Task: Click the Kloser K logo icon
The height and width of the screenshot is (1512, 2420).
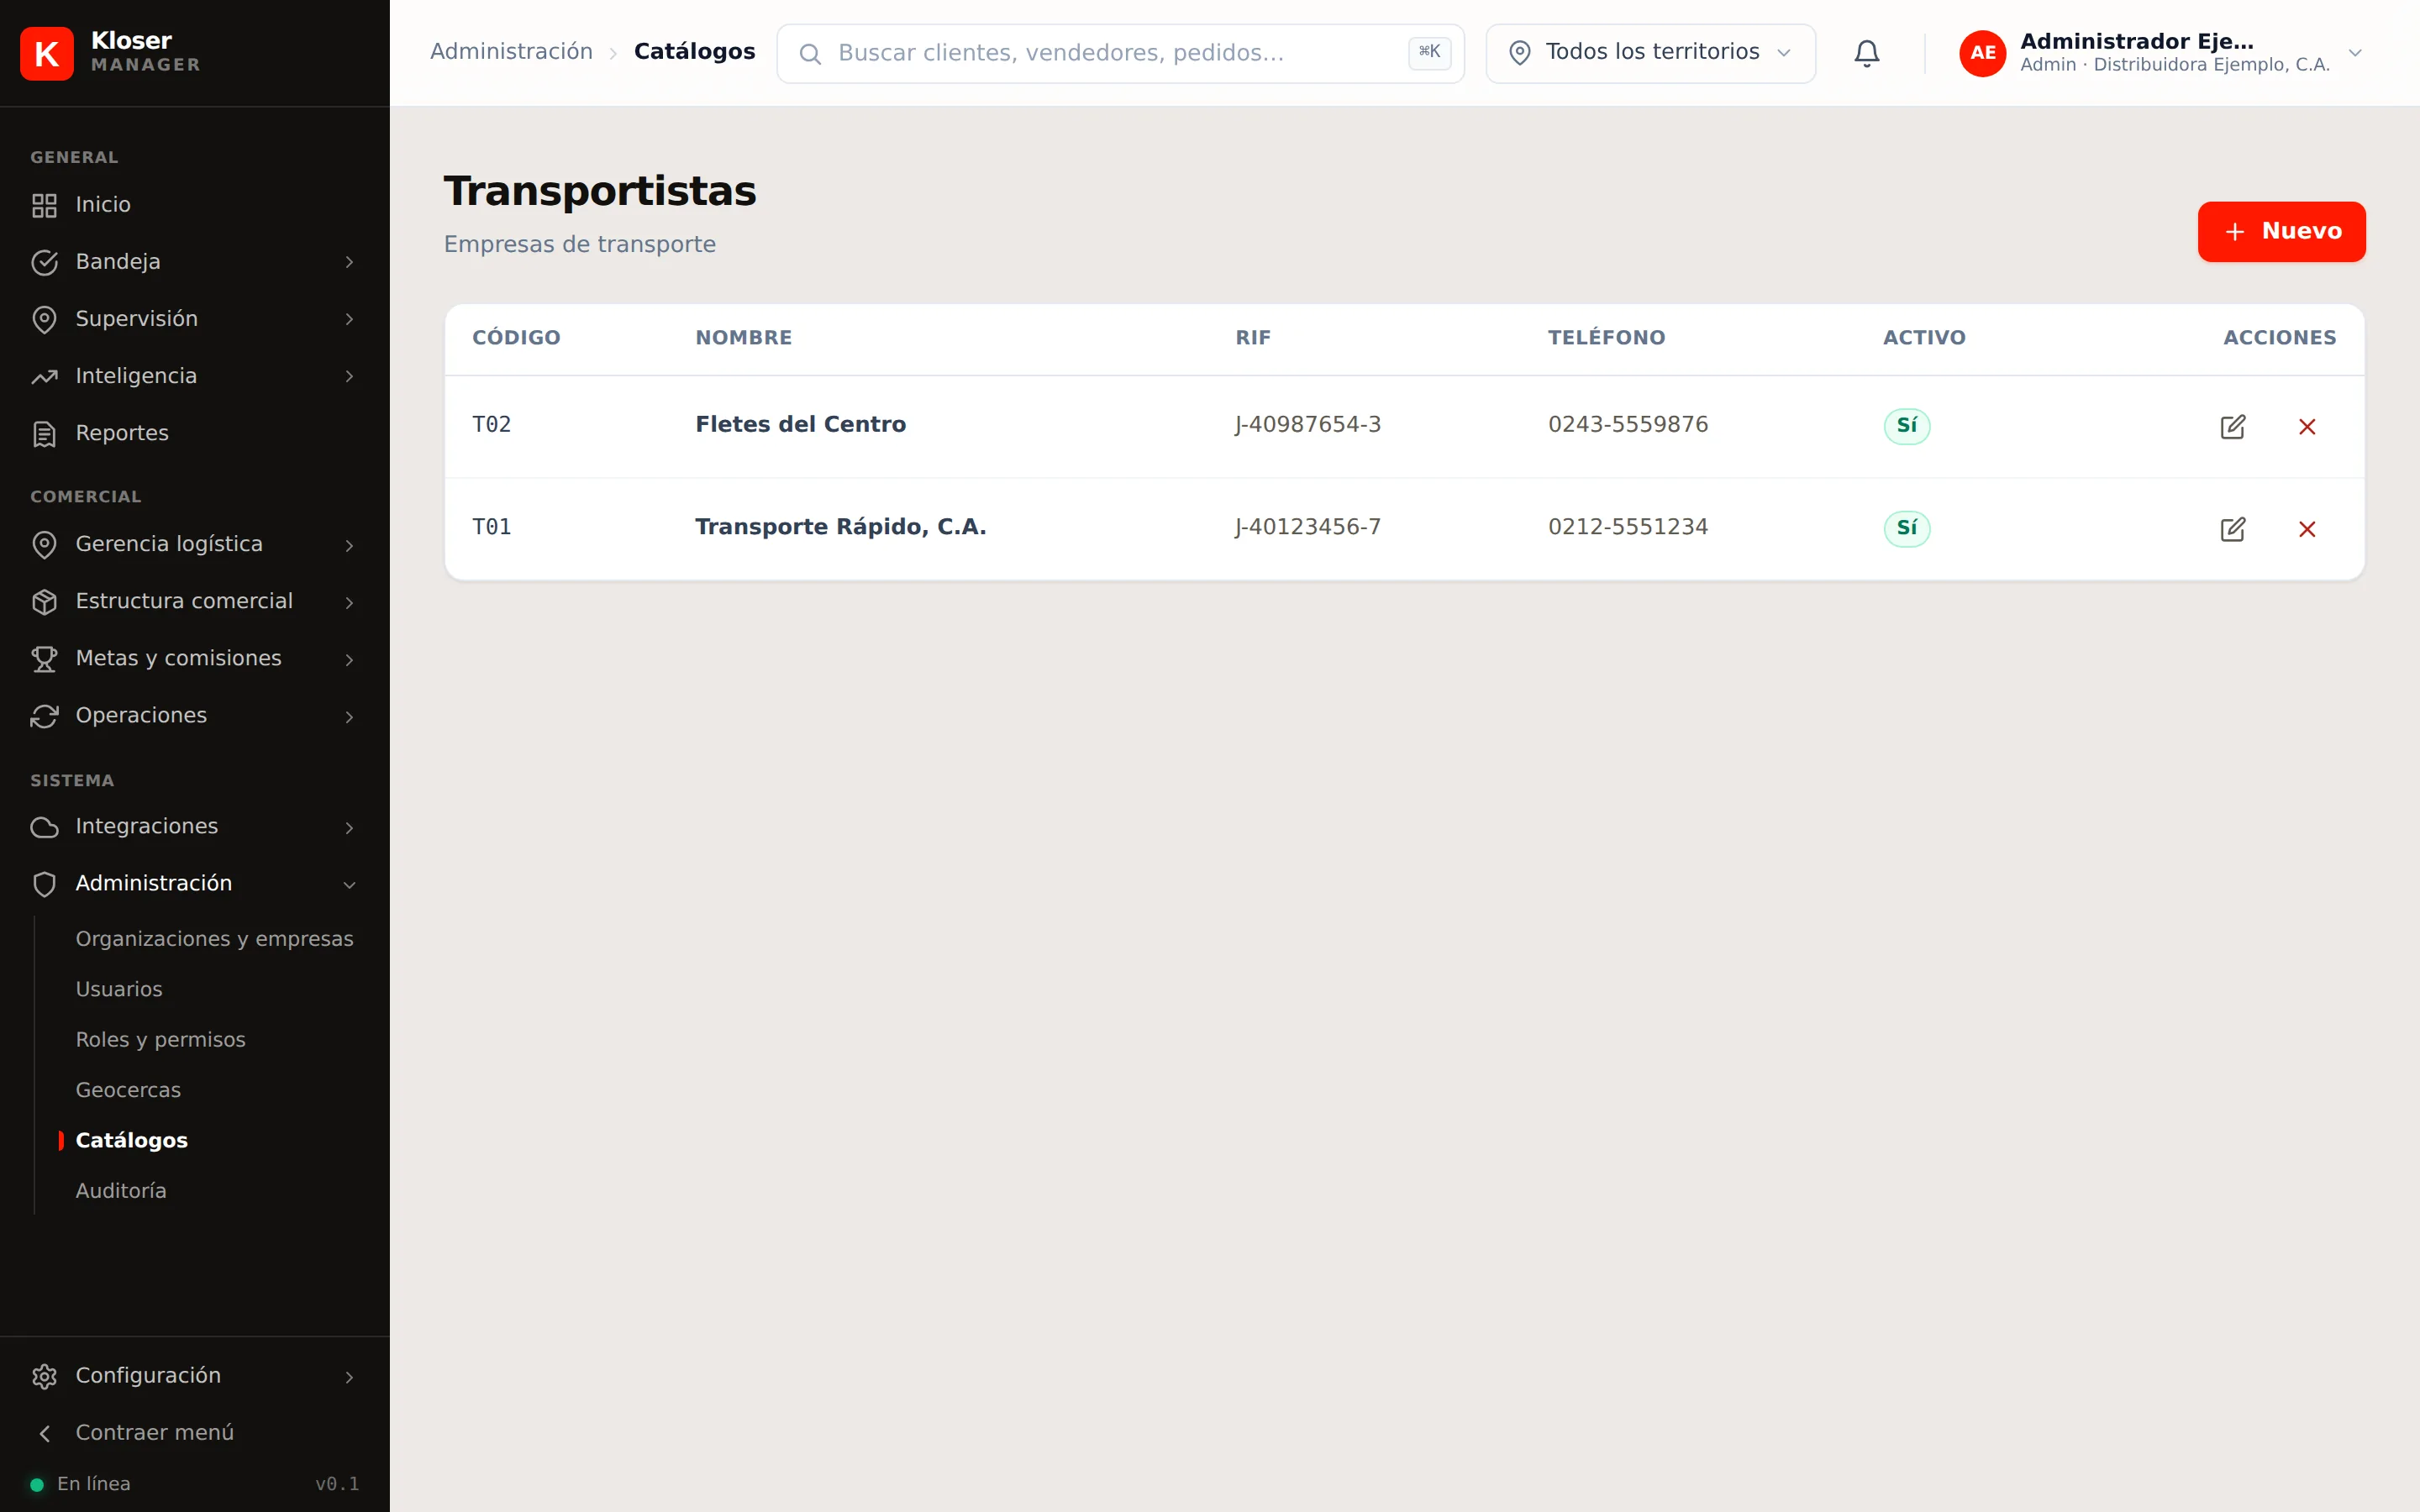Action: [46, 53]
